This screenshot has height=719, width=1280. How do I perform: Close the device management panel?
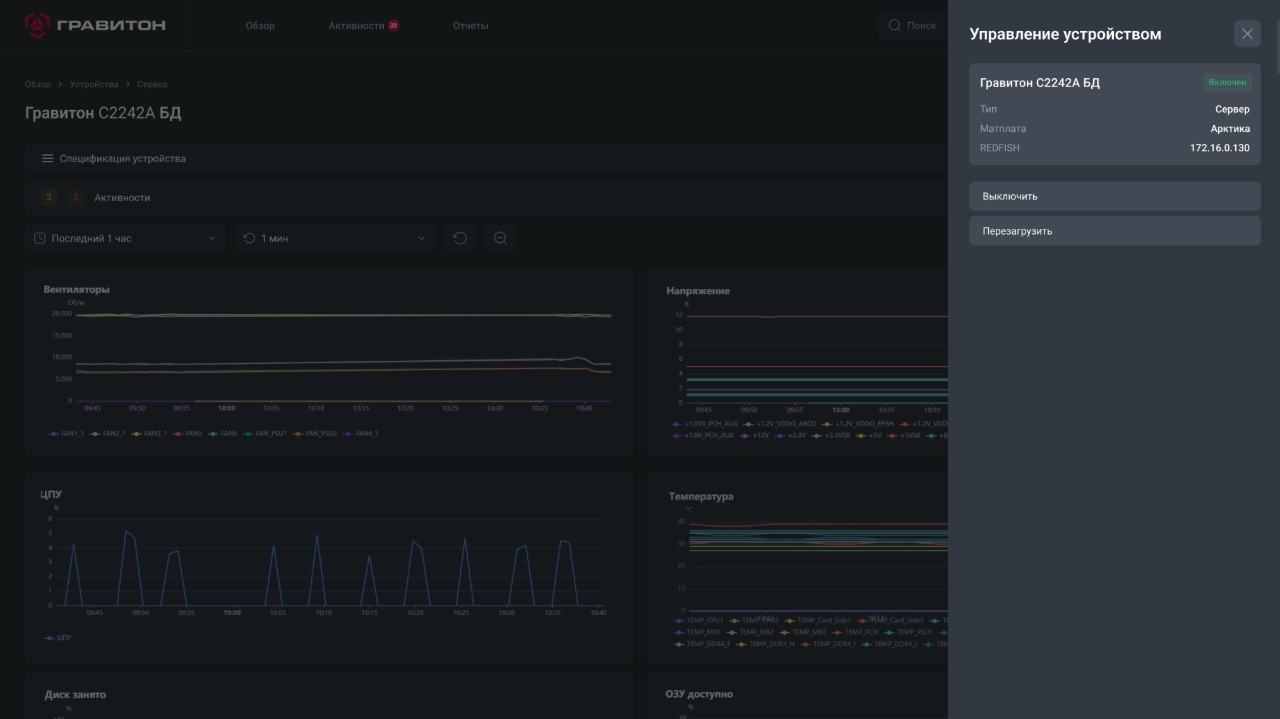pos(1247,34)
